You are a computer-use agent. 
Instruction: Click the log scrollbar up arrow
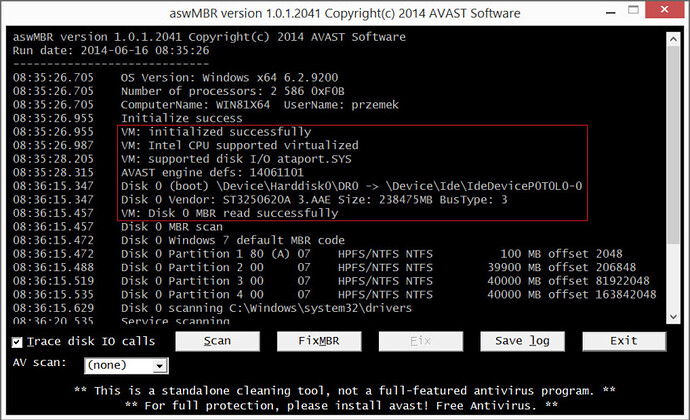pos(670,37)
